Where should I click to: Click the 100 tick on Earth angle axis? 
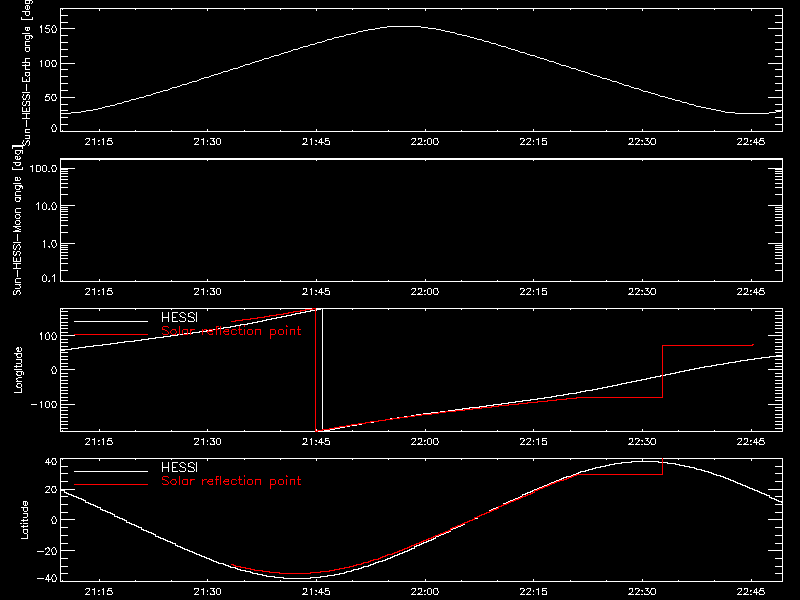pyautogui.click(x=48, y=64)
